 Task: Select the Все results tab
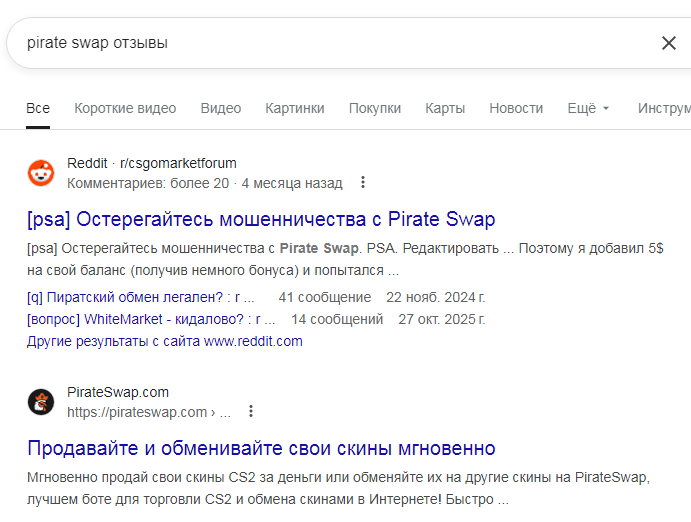pos(38,108)
